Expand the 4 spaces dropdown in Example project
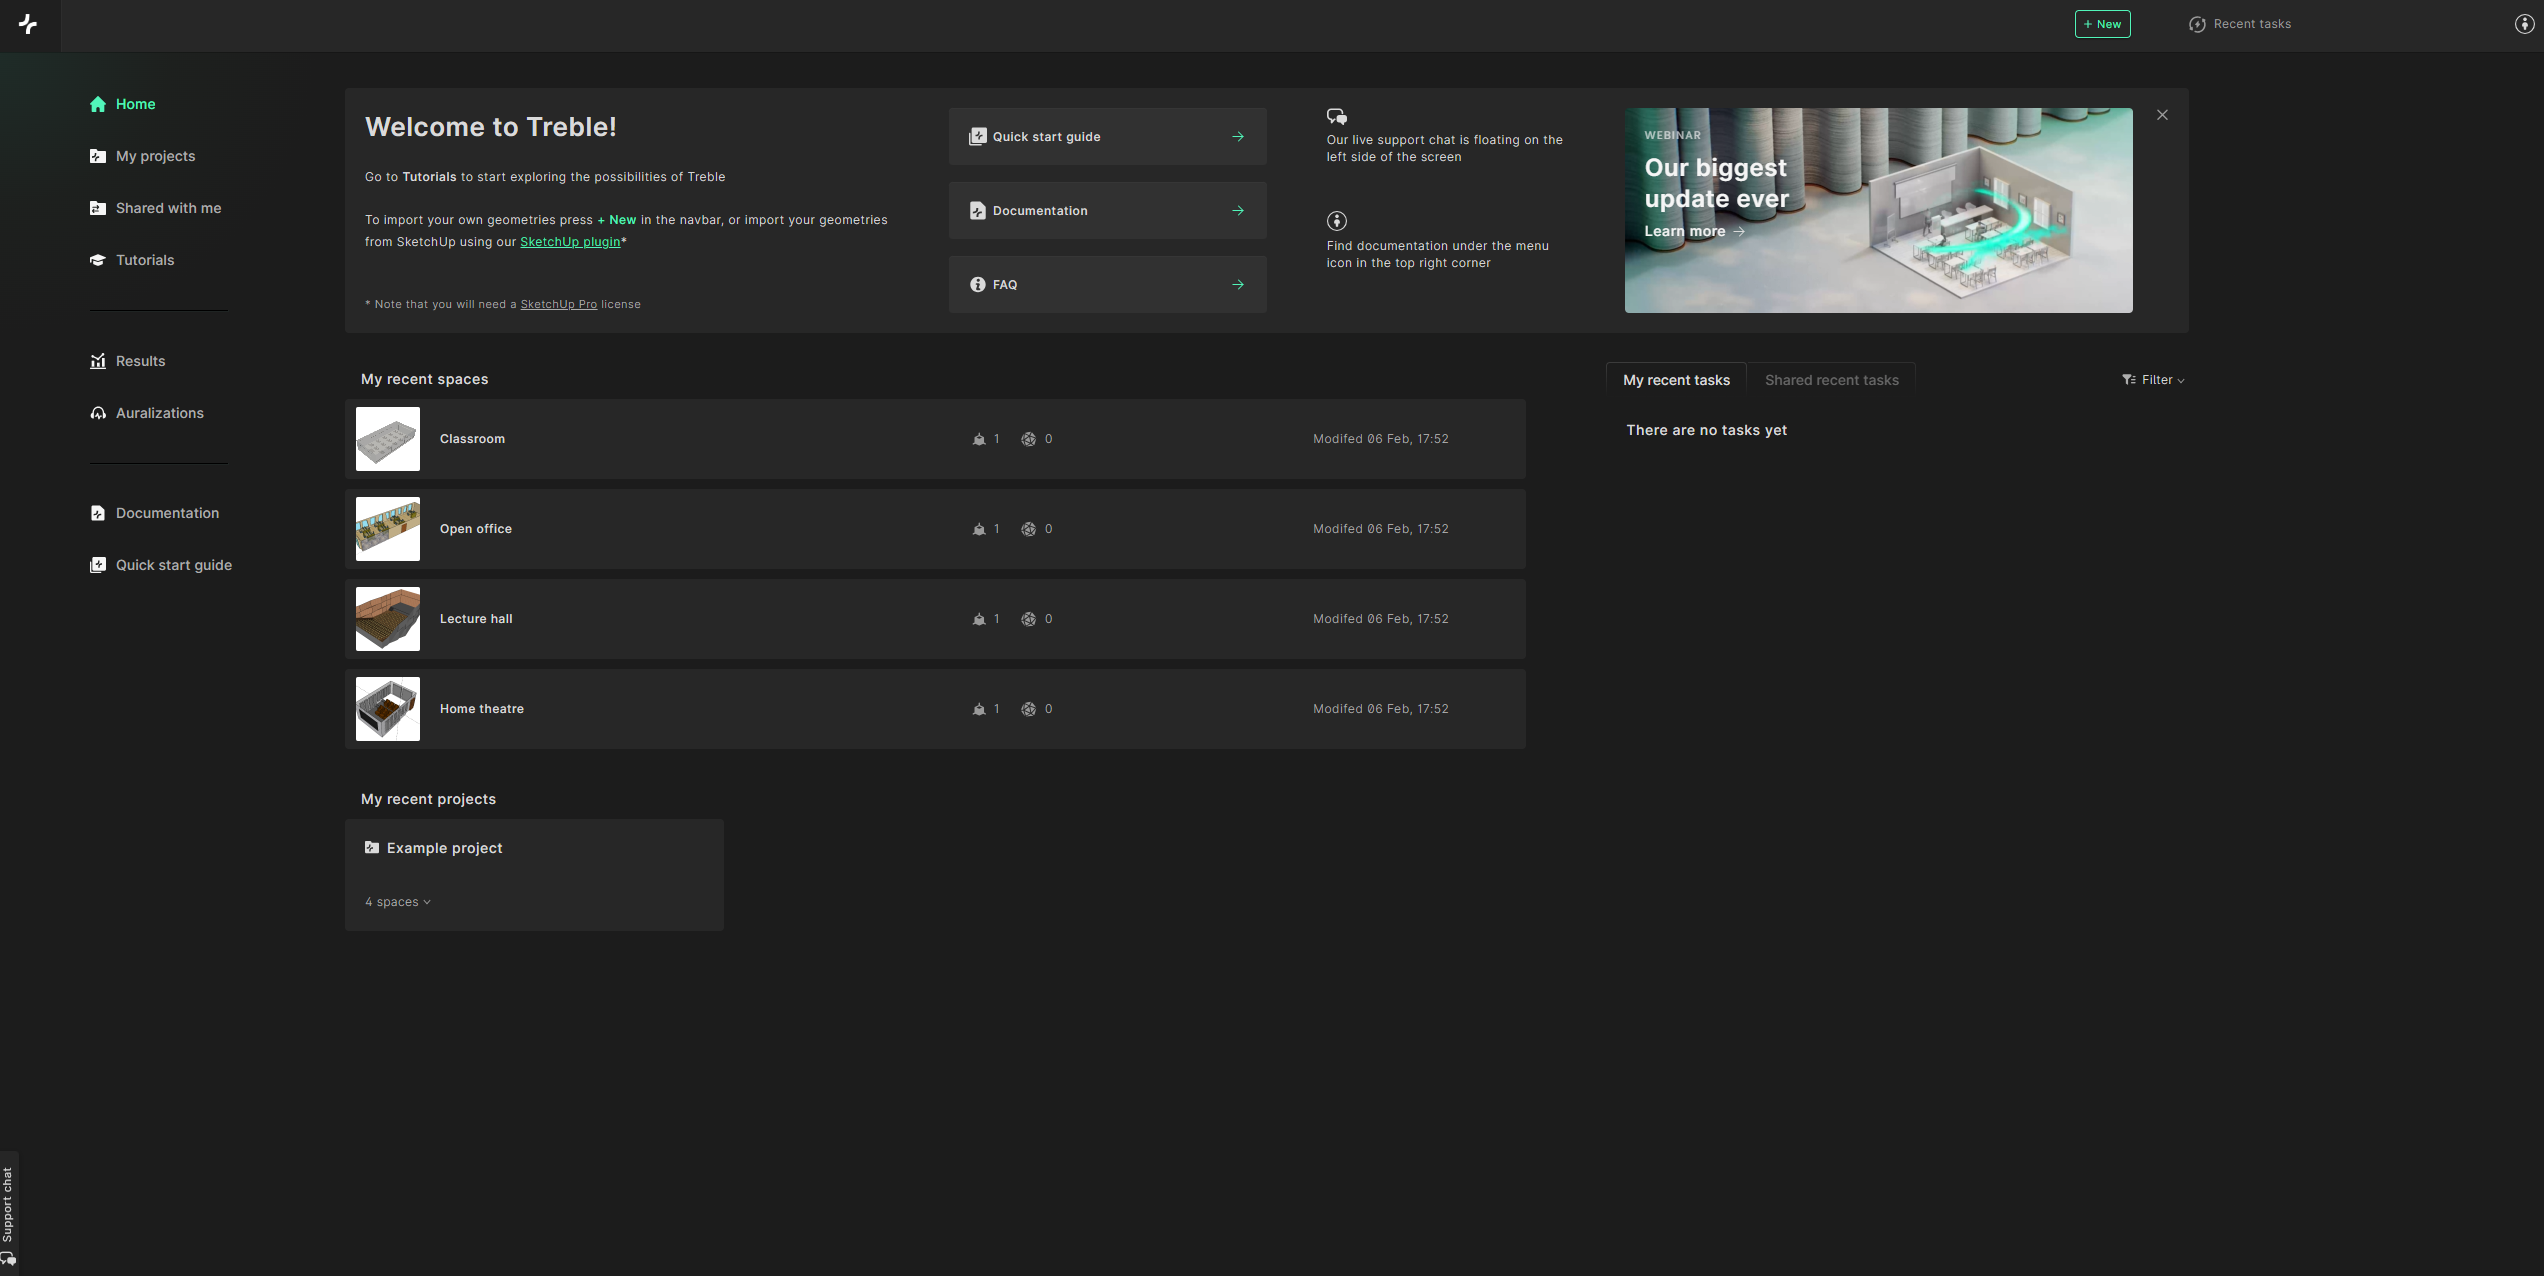 (x=397, y=902)
